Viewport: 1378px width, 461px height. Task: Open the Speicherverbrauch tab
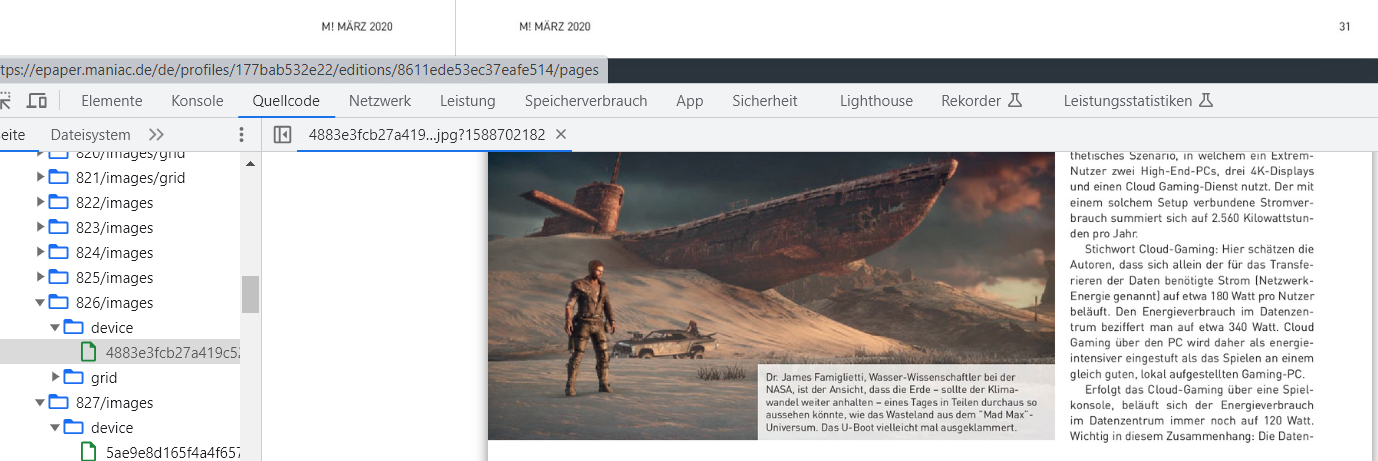point(586,101)
